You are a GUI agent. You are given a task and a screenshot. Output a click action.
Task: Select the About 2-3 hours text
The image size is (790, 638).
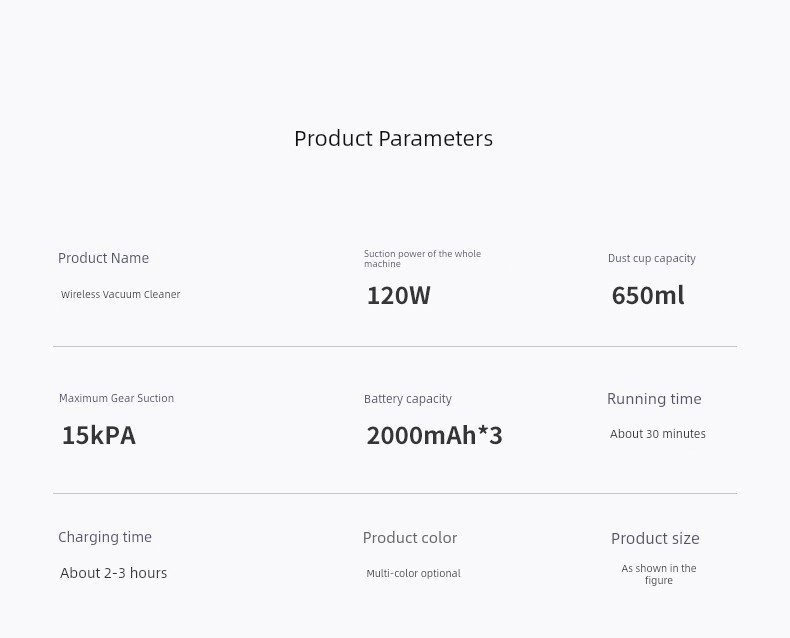click(113, 573)
